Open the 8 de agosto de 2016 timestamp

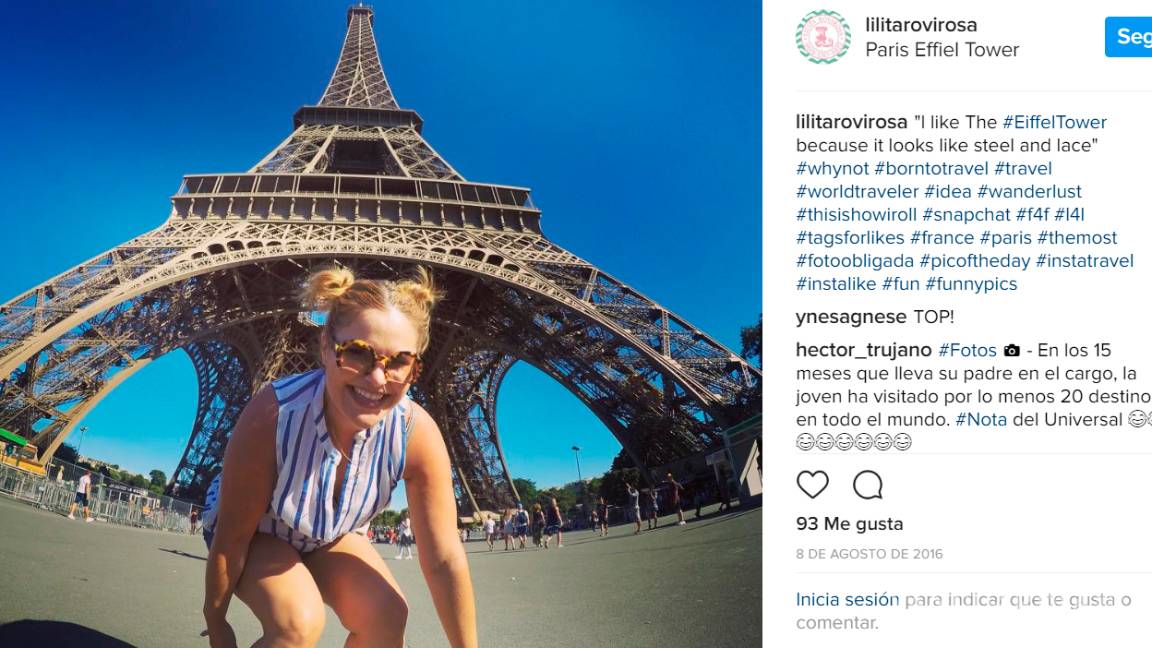pyautogui.click(x=869, y=554)
